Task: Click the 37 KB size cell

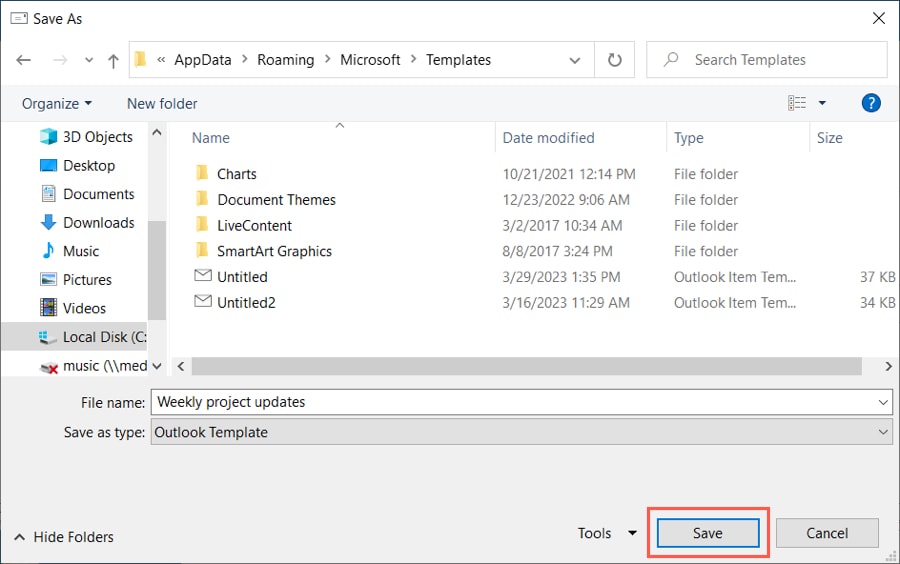Action: coord(877,277)
